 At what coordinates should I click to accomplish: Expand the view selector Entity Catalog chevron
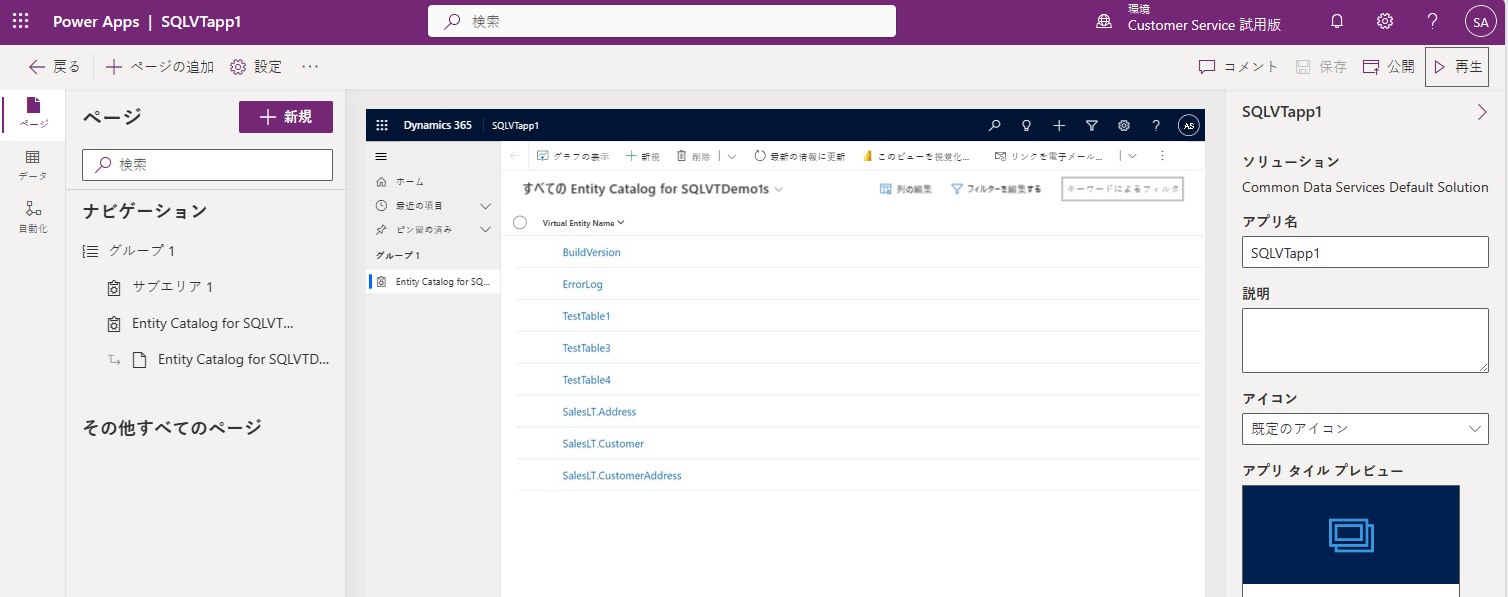click(779, 189)
